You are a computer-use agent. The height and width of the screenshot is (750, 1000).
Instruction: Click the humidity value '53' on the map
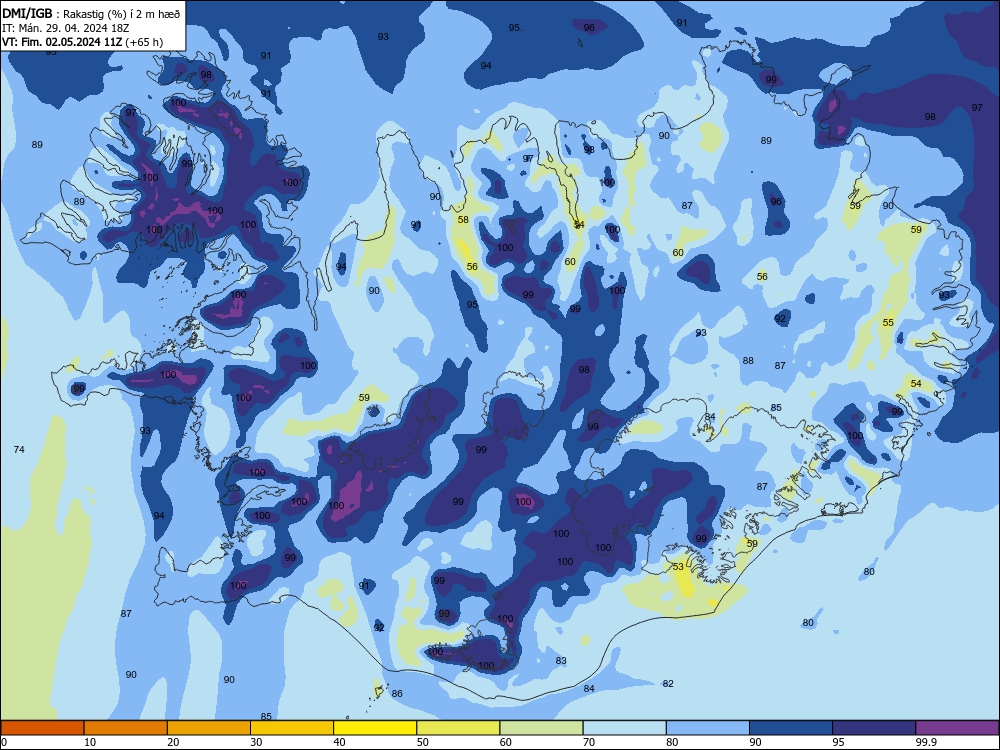678,566
